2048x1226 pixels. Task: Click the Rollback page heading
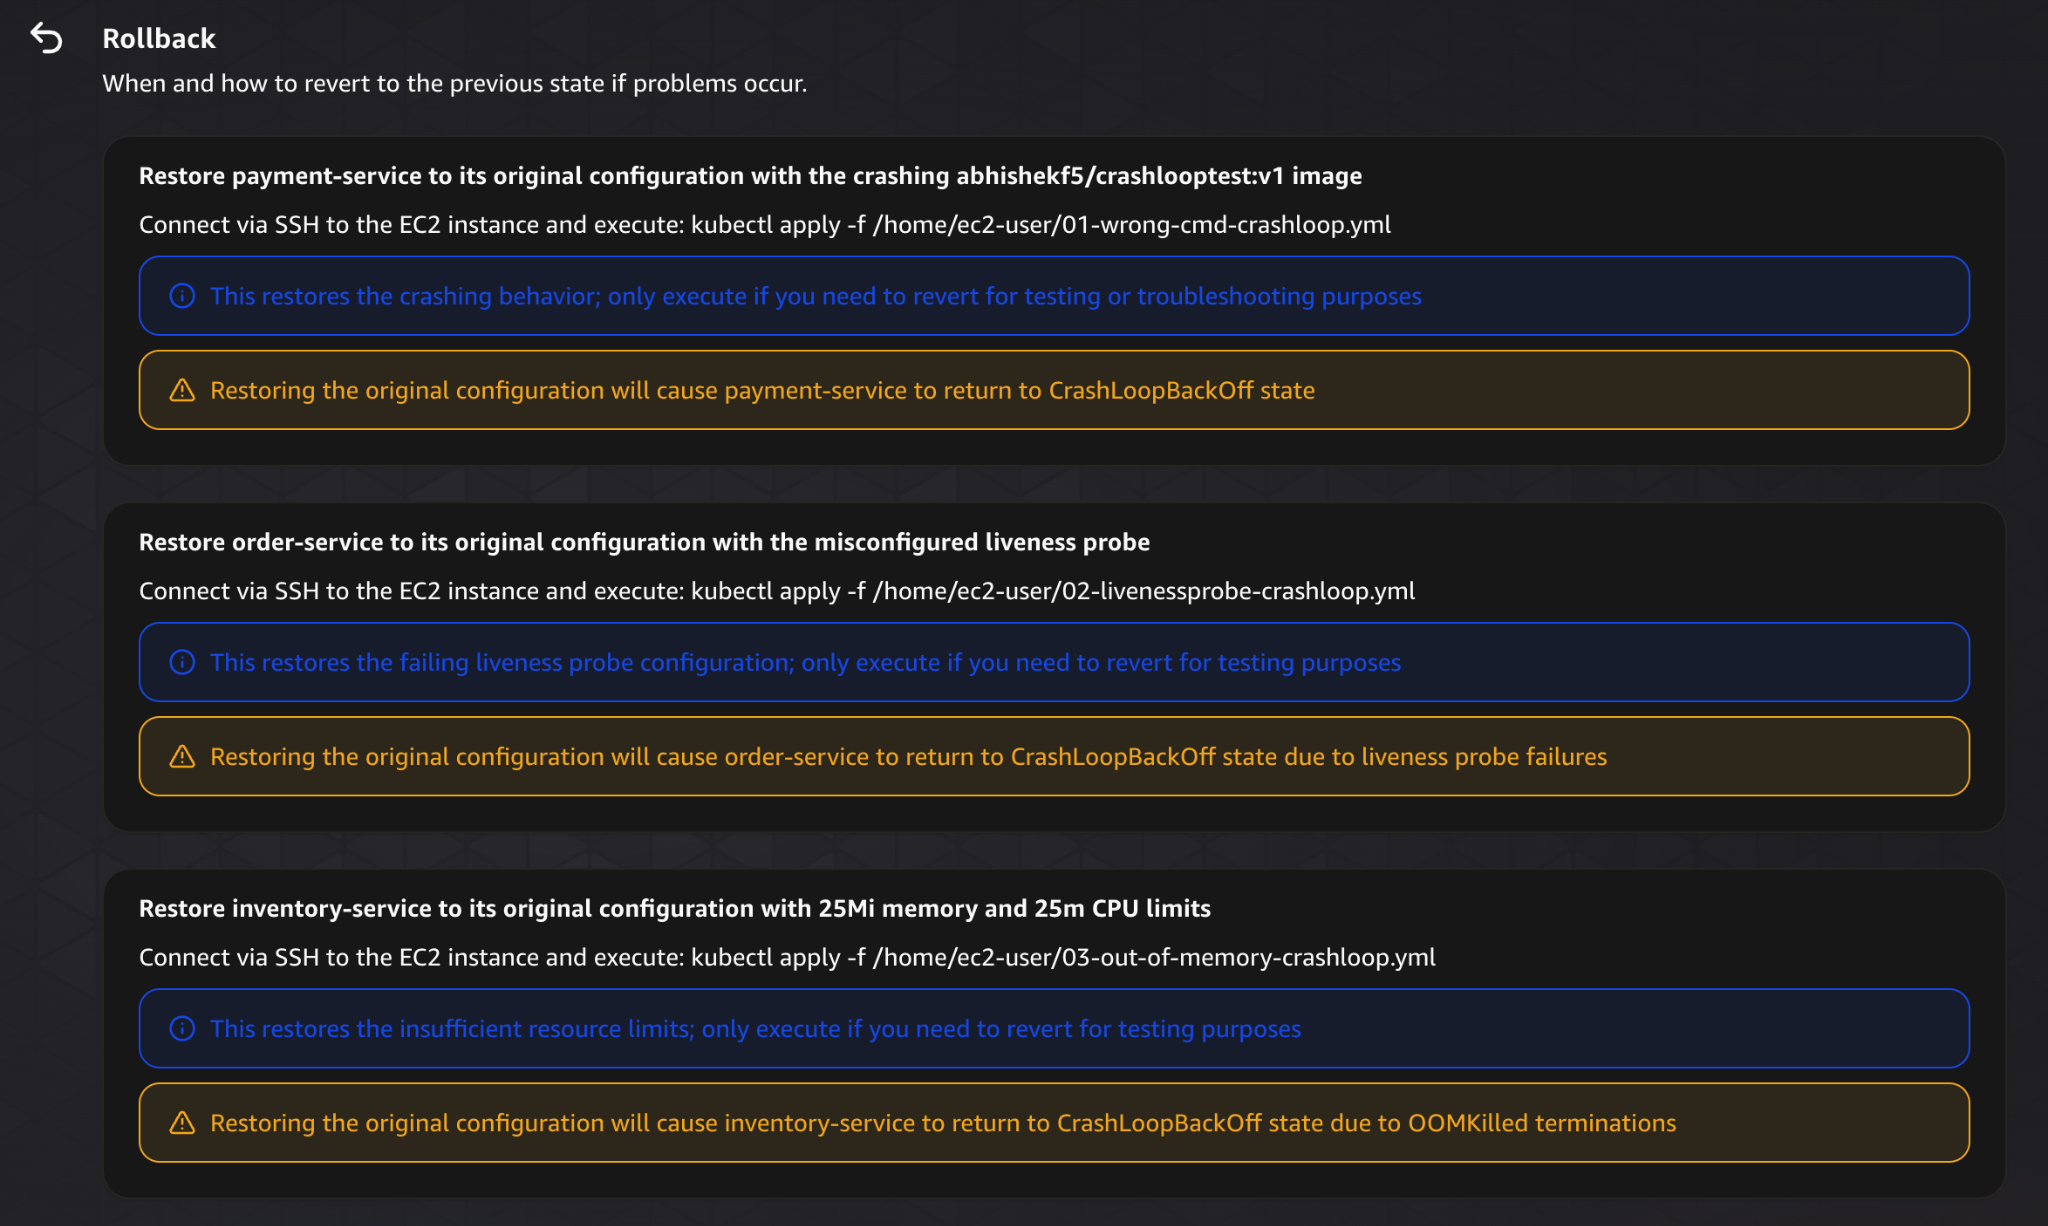pos(157,38)
